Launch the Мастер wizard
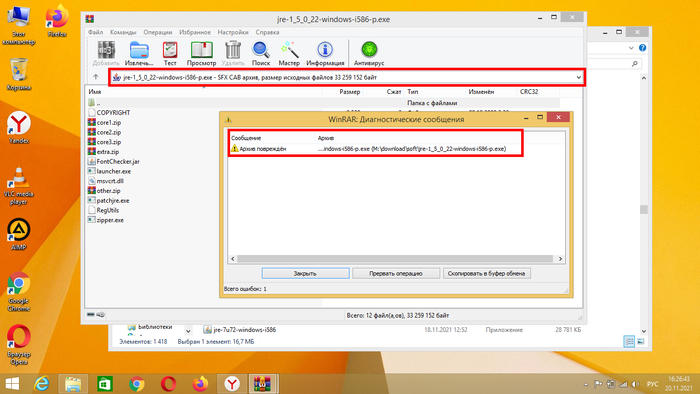The width and height of the screenshot is (700, 394). (289, 53)
